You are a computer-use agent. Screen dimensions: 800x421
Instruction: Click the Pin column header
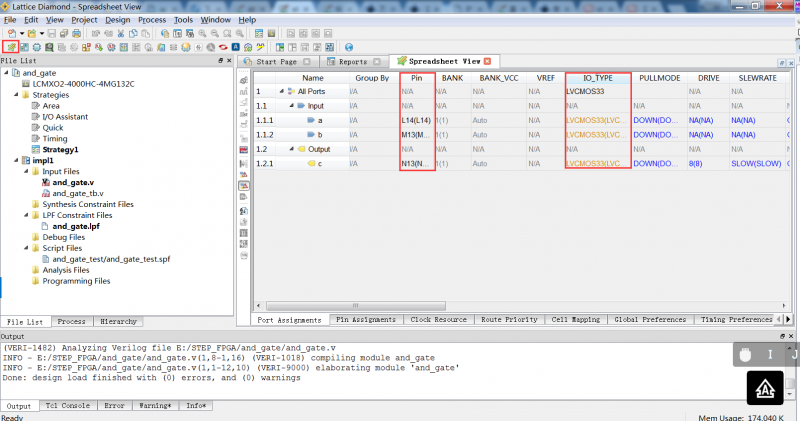tap(417, 78)
